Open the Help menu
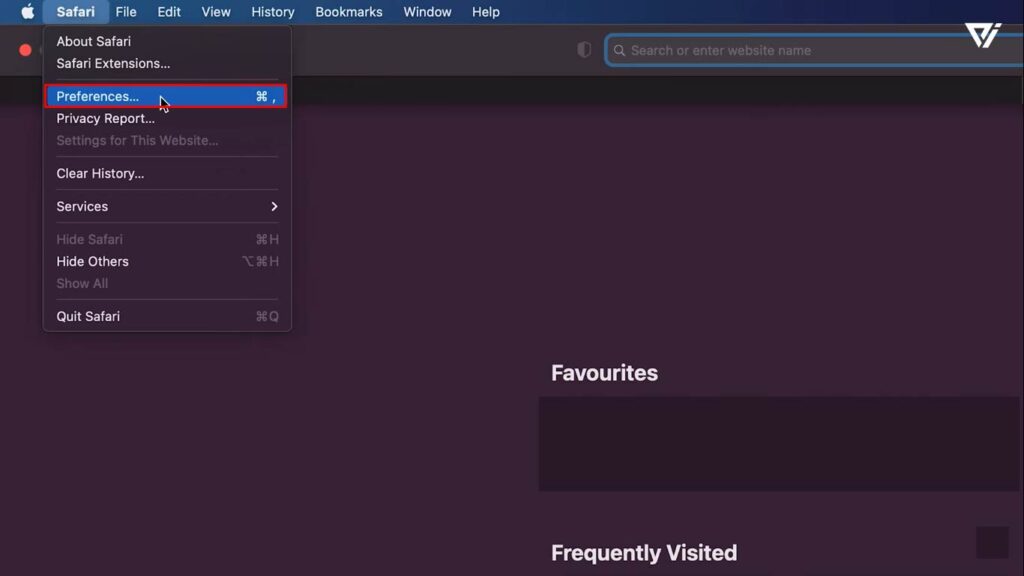The width and height of the screenshot is (1024, 576). coord(486,12)
